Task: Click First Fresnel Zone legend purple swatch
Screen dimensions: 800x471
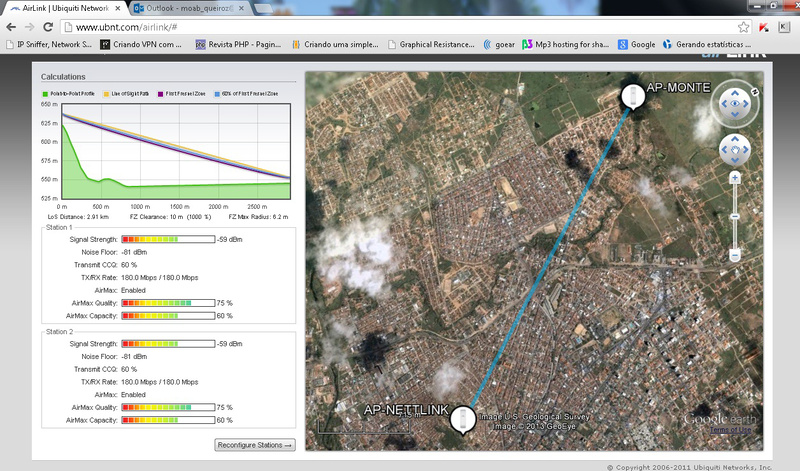Action: click(160, 94)
